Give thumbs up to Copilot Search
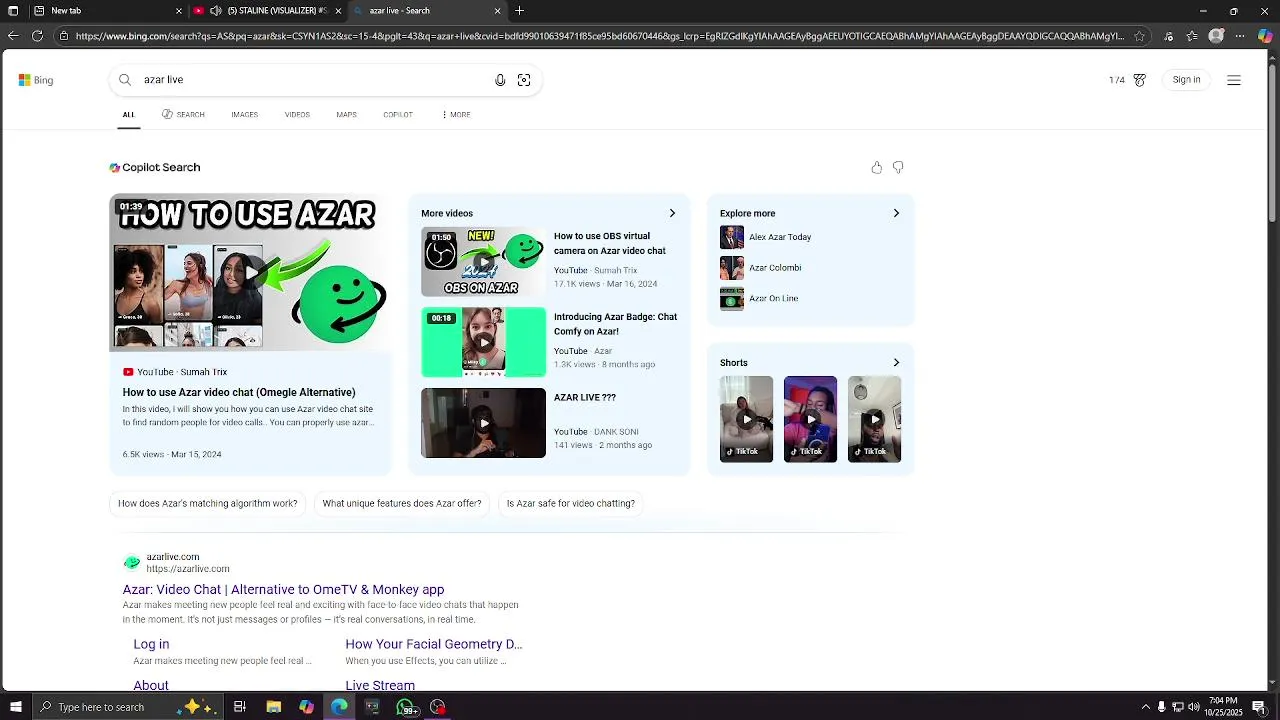This screenshot has height=720, width=1280. pos(877,167)
